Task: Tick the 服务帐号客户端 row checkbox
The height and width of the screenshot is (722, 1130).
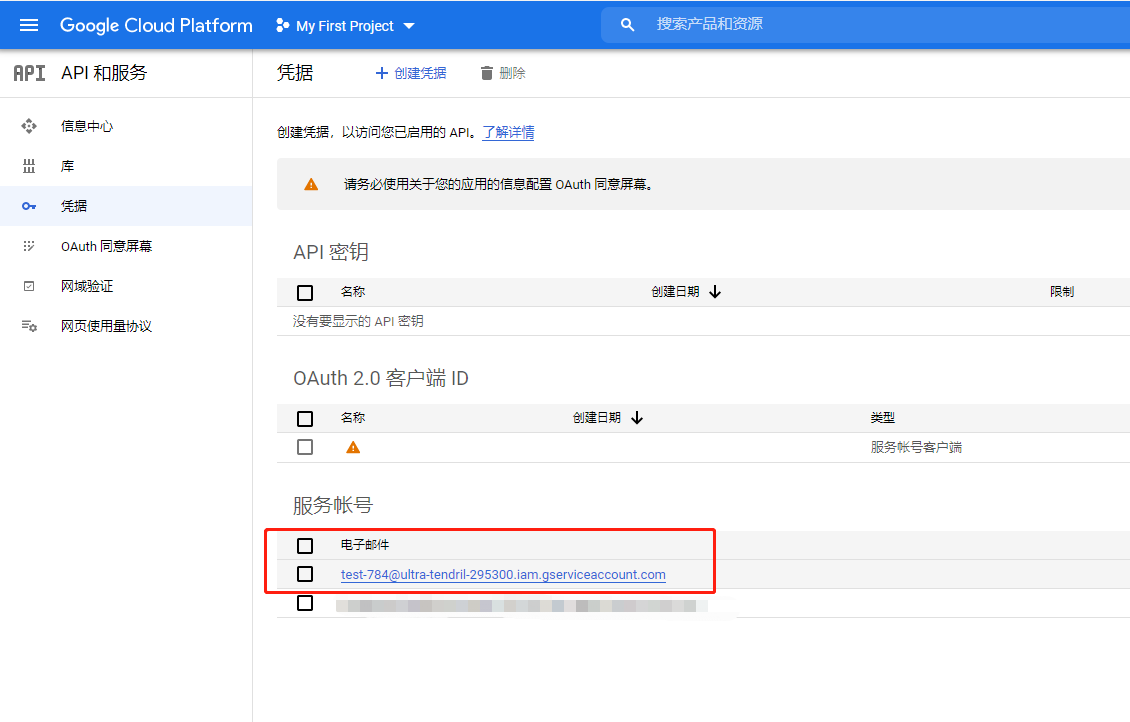Action: (x=305, y=447)
